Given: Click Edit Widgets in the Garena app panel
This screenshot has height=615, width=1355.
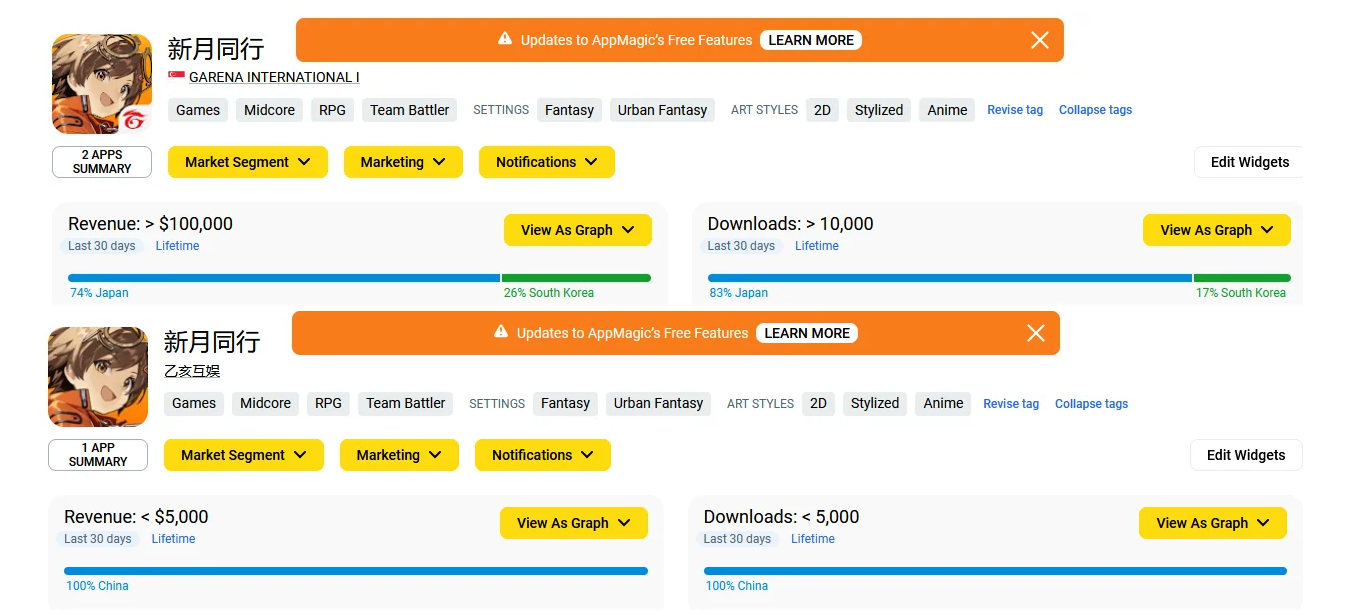Looking at the screenshot, I should 1249,162.
